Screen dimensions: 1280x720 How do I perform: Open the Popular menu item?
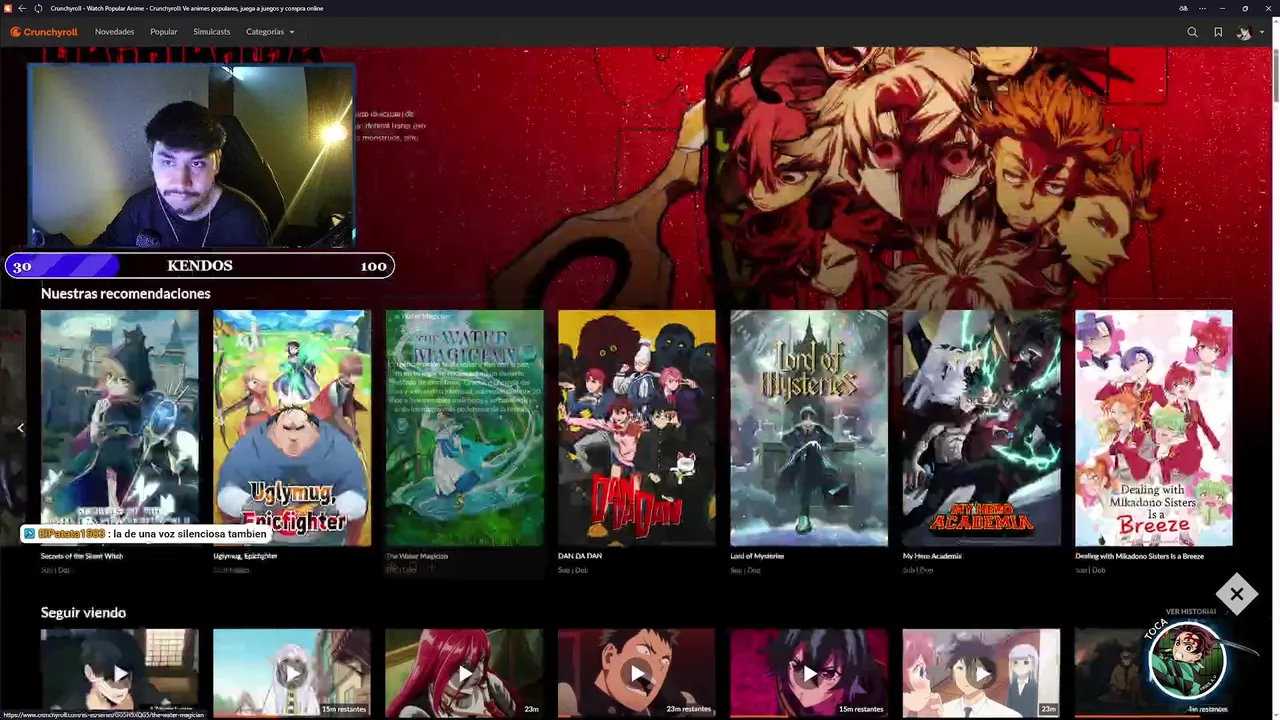pyautogui.click(x=164, y=32)
